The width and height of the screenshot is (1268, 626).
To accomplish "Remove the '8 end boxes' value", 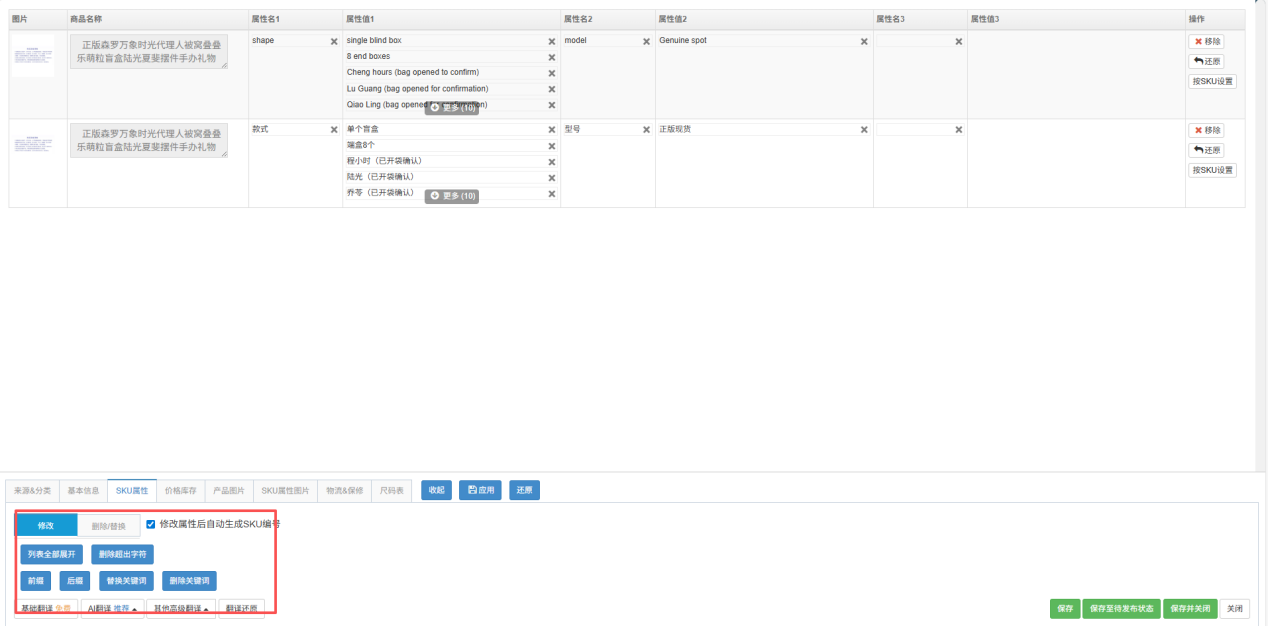I will pos(551,57).
